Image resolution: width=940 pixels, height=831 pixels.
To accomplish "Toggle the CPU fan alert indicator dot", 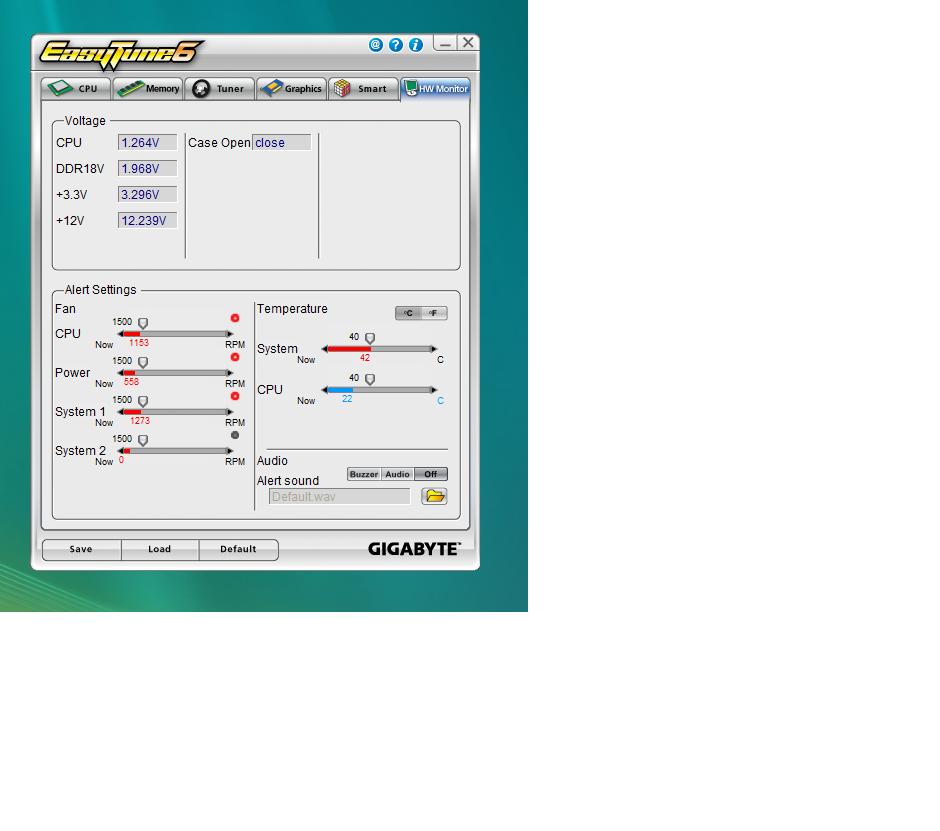I will [x=235, y=318].
